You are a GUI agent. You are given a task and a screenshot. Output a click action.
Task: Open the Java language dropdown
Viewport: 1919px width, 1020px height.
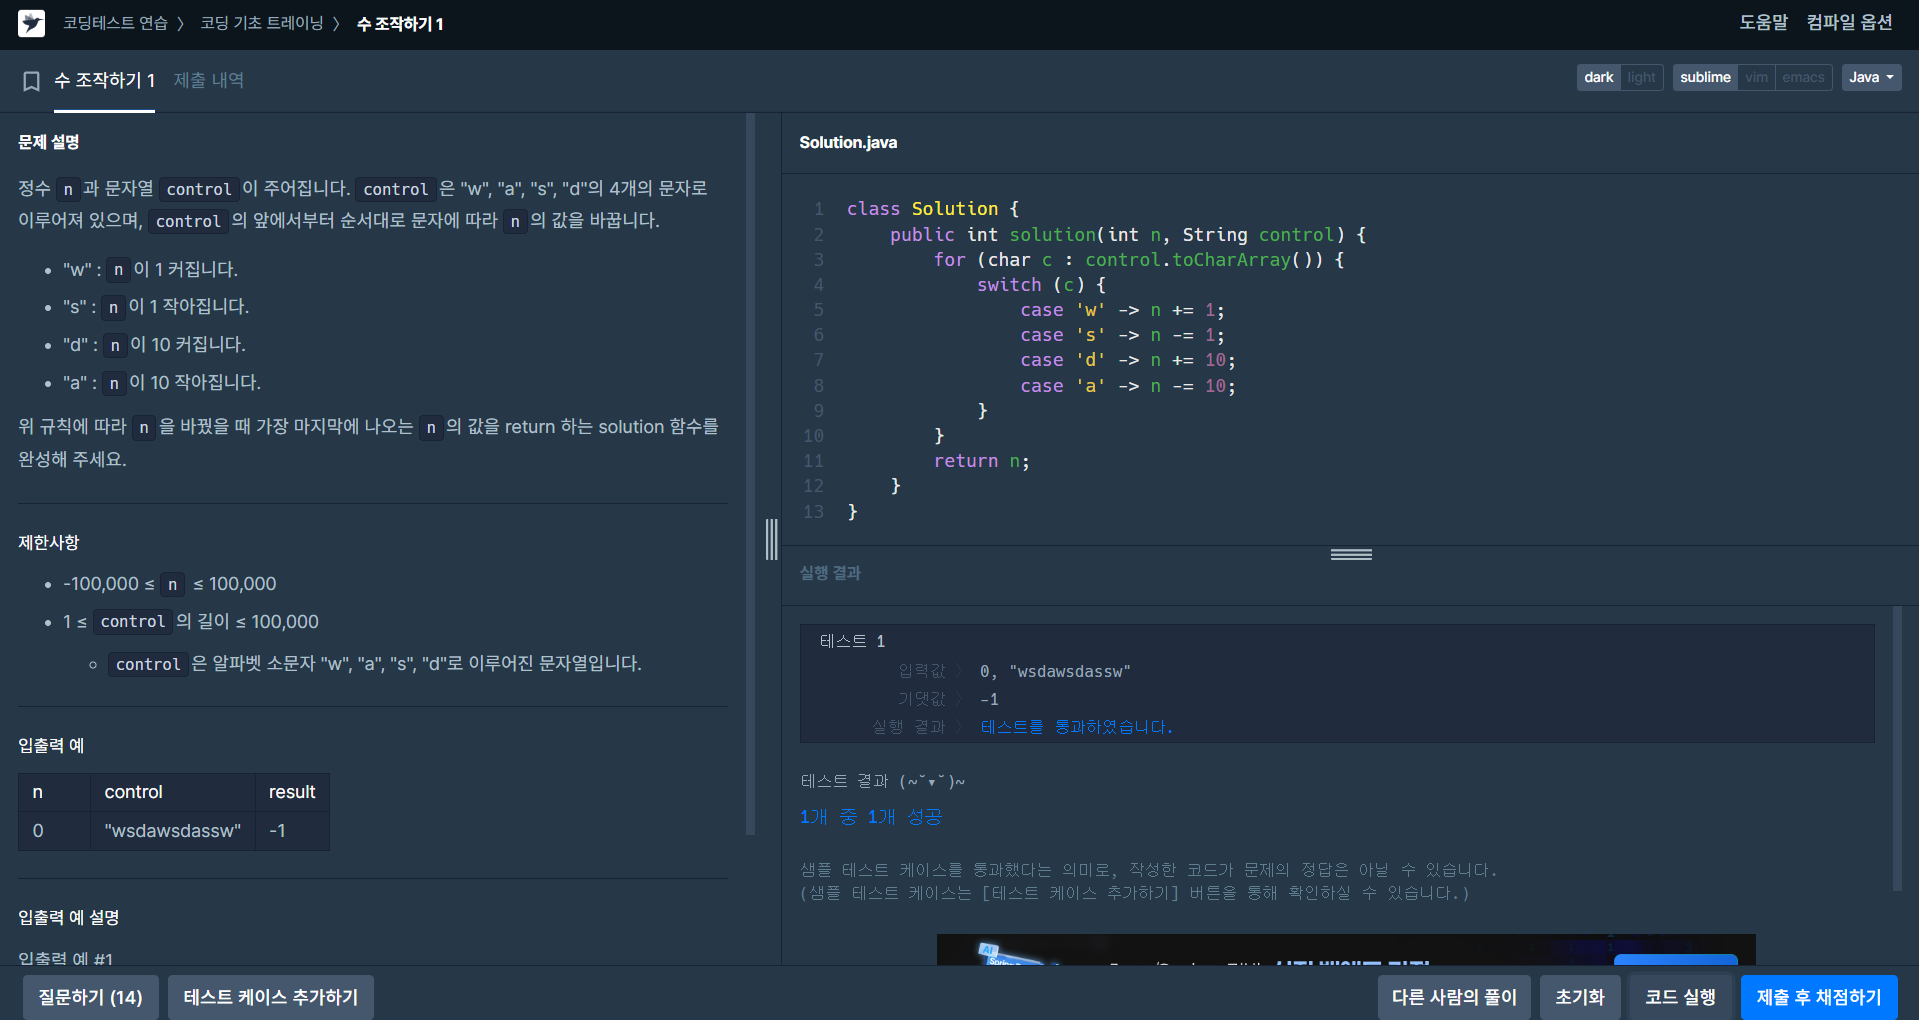[1871, 77]
